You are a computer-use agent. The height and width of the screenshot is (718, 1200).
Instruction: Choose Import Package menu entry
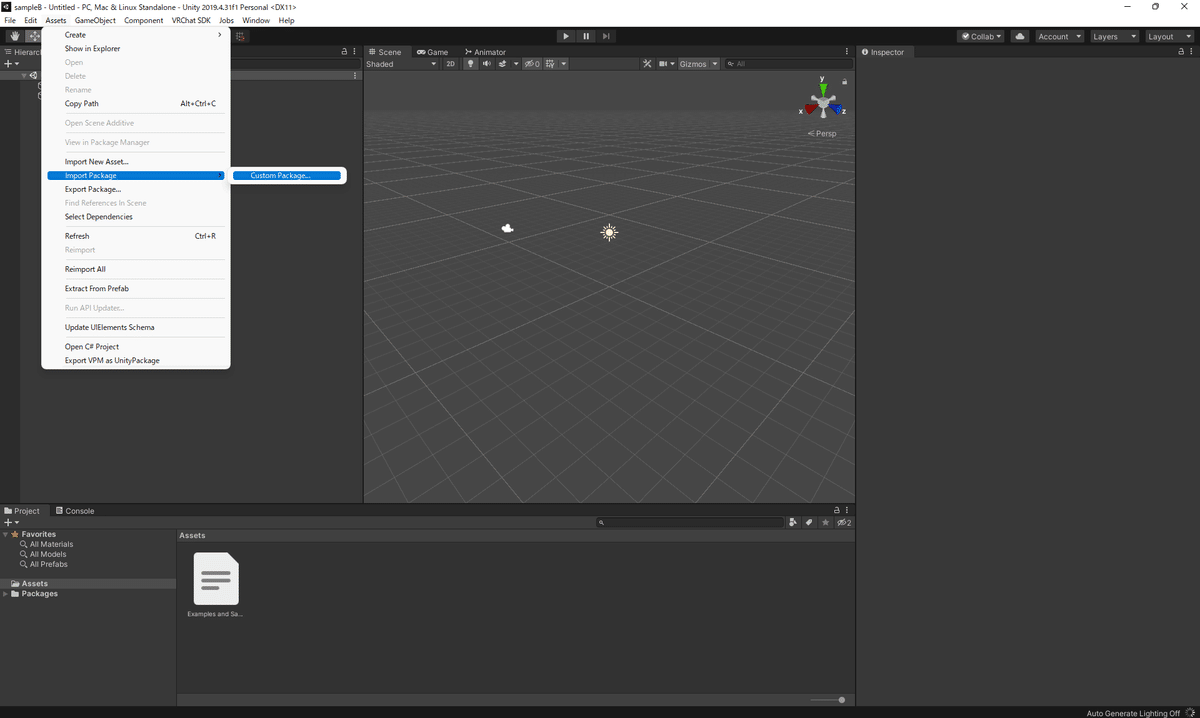point(136,176)
